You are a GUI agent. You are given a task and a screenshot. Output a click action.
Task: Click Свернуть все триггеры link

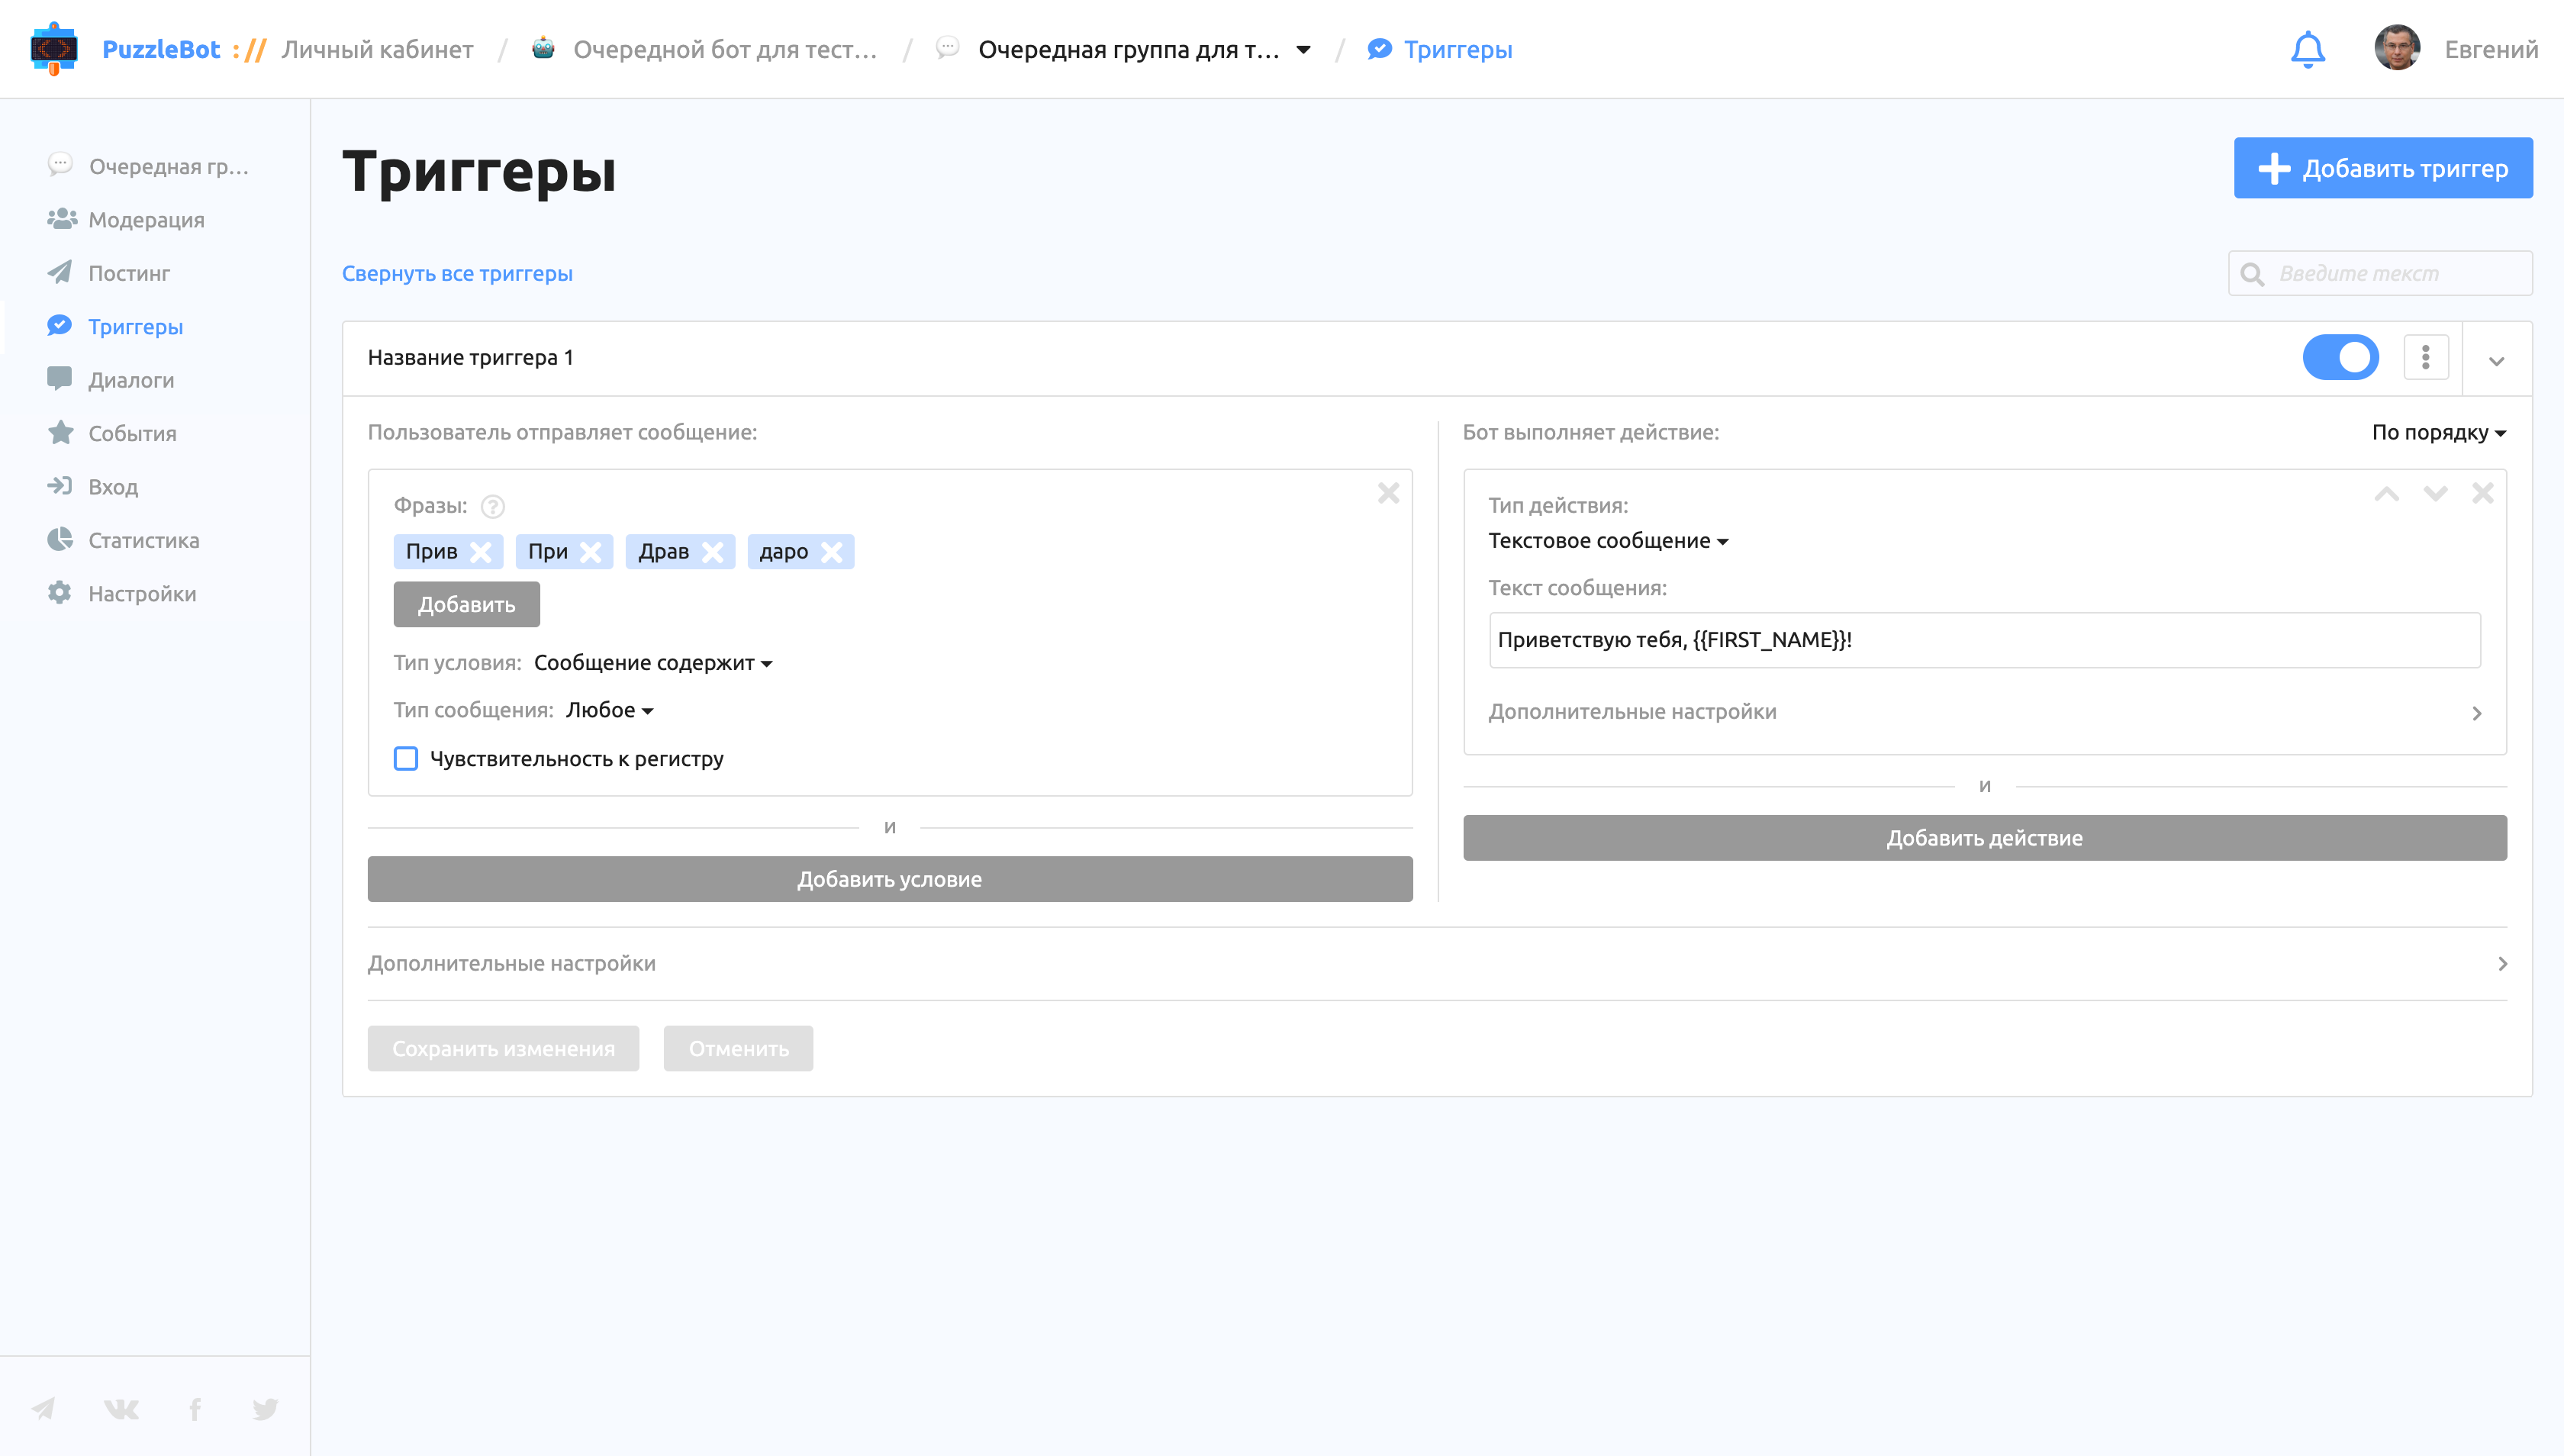tap(457, 273)
